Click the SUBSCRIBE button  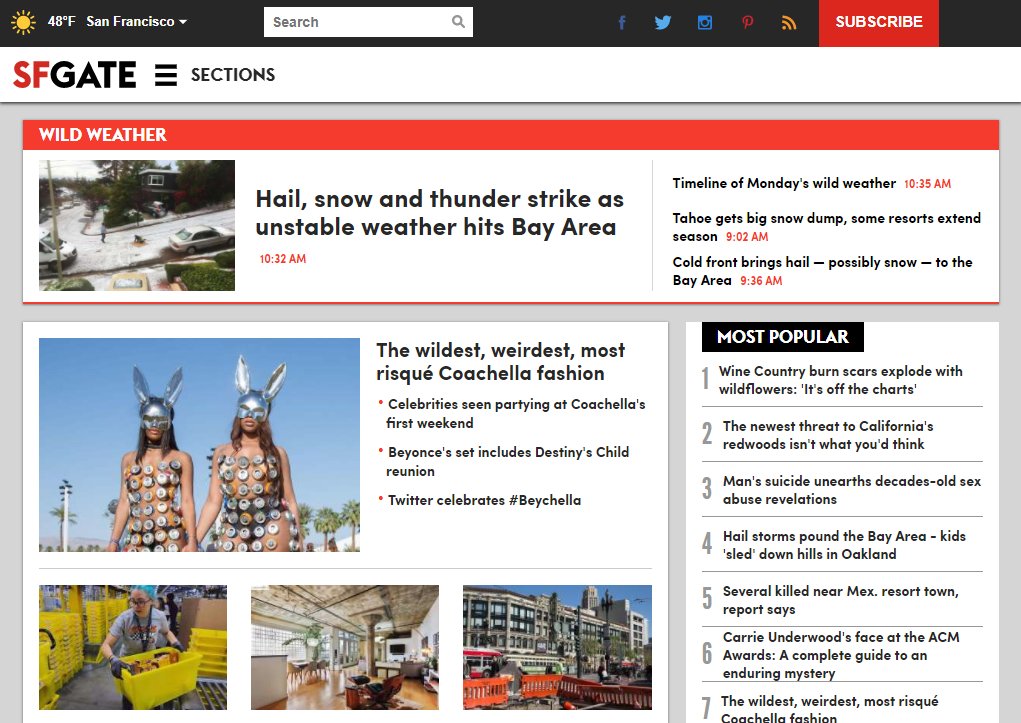coord(877,21)
